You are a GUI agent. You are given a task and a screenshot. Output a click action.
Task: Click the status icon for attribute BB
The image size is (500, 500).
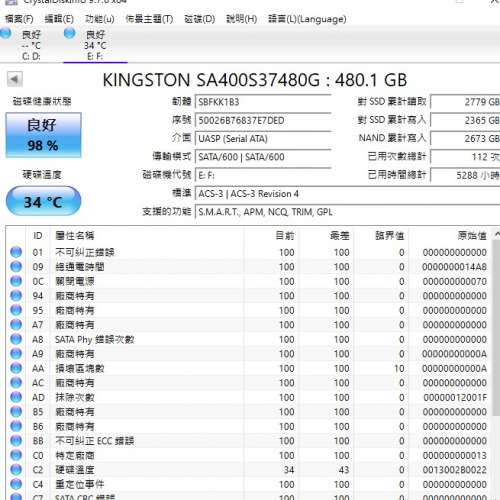click(16, 441)
